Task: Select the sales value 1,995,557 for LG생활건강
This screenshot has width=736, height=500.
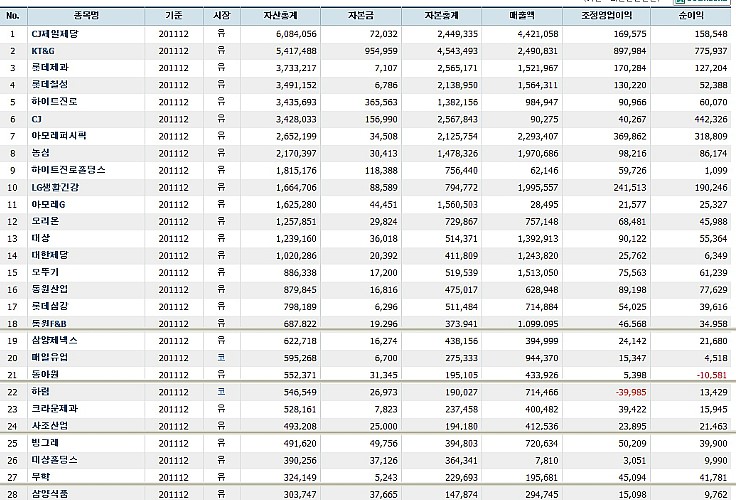Action: point(538,187)
